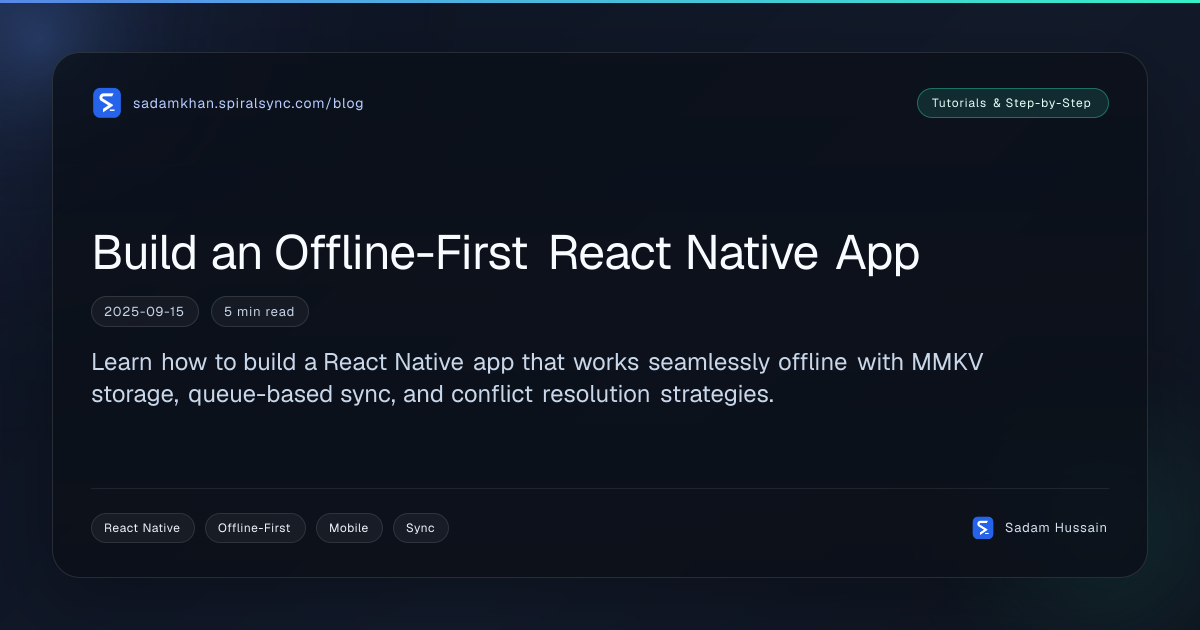Click the blue logo beside the blog URL
The height and width of the screenshot is (630, 1200).
[x=107, y=103]
